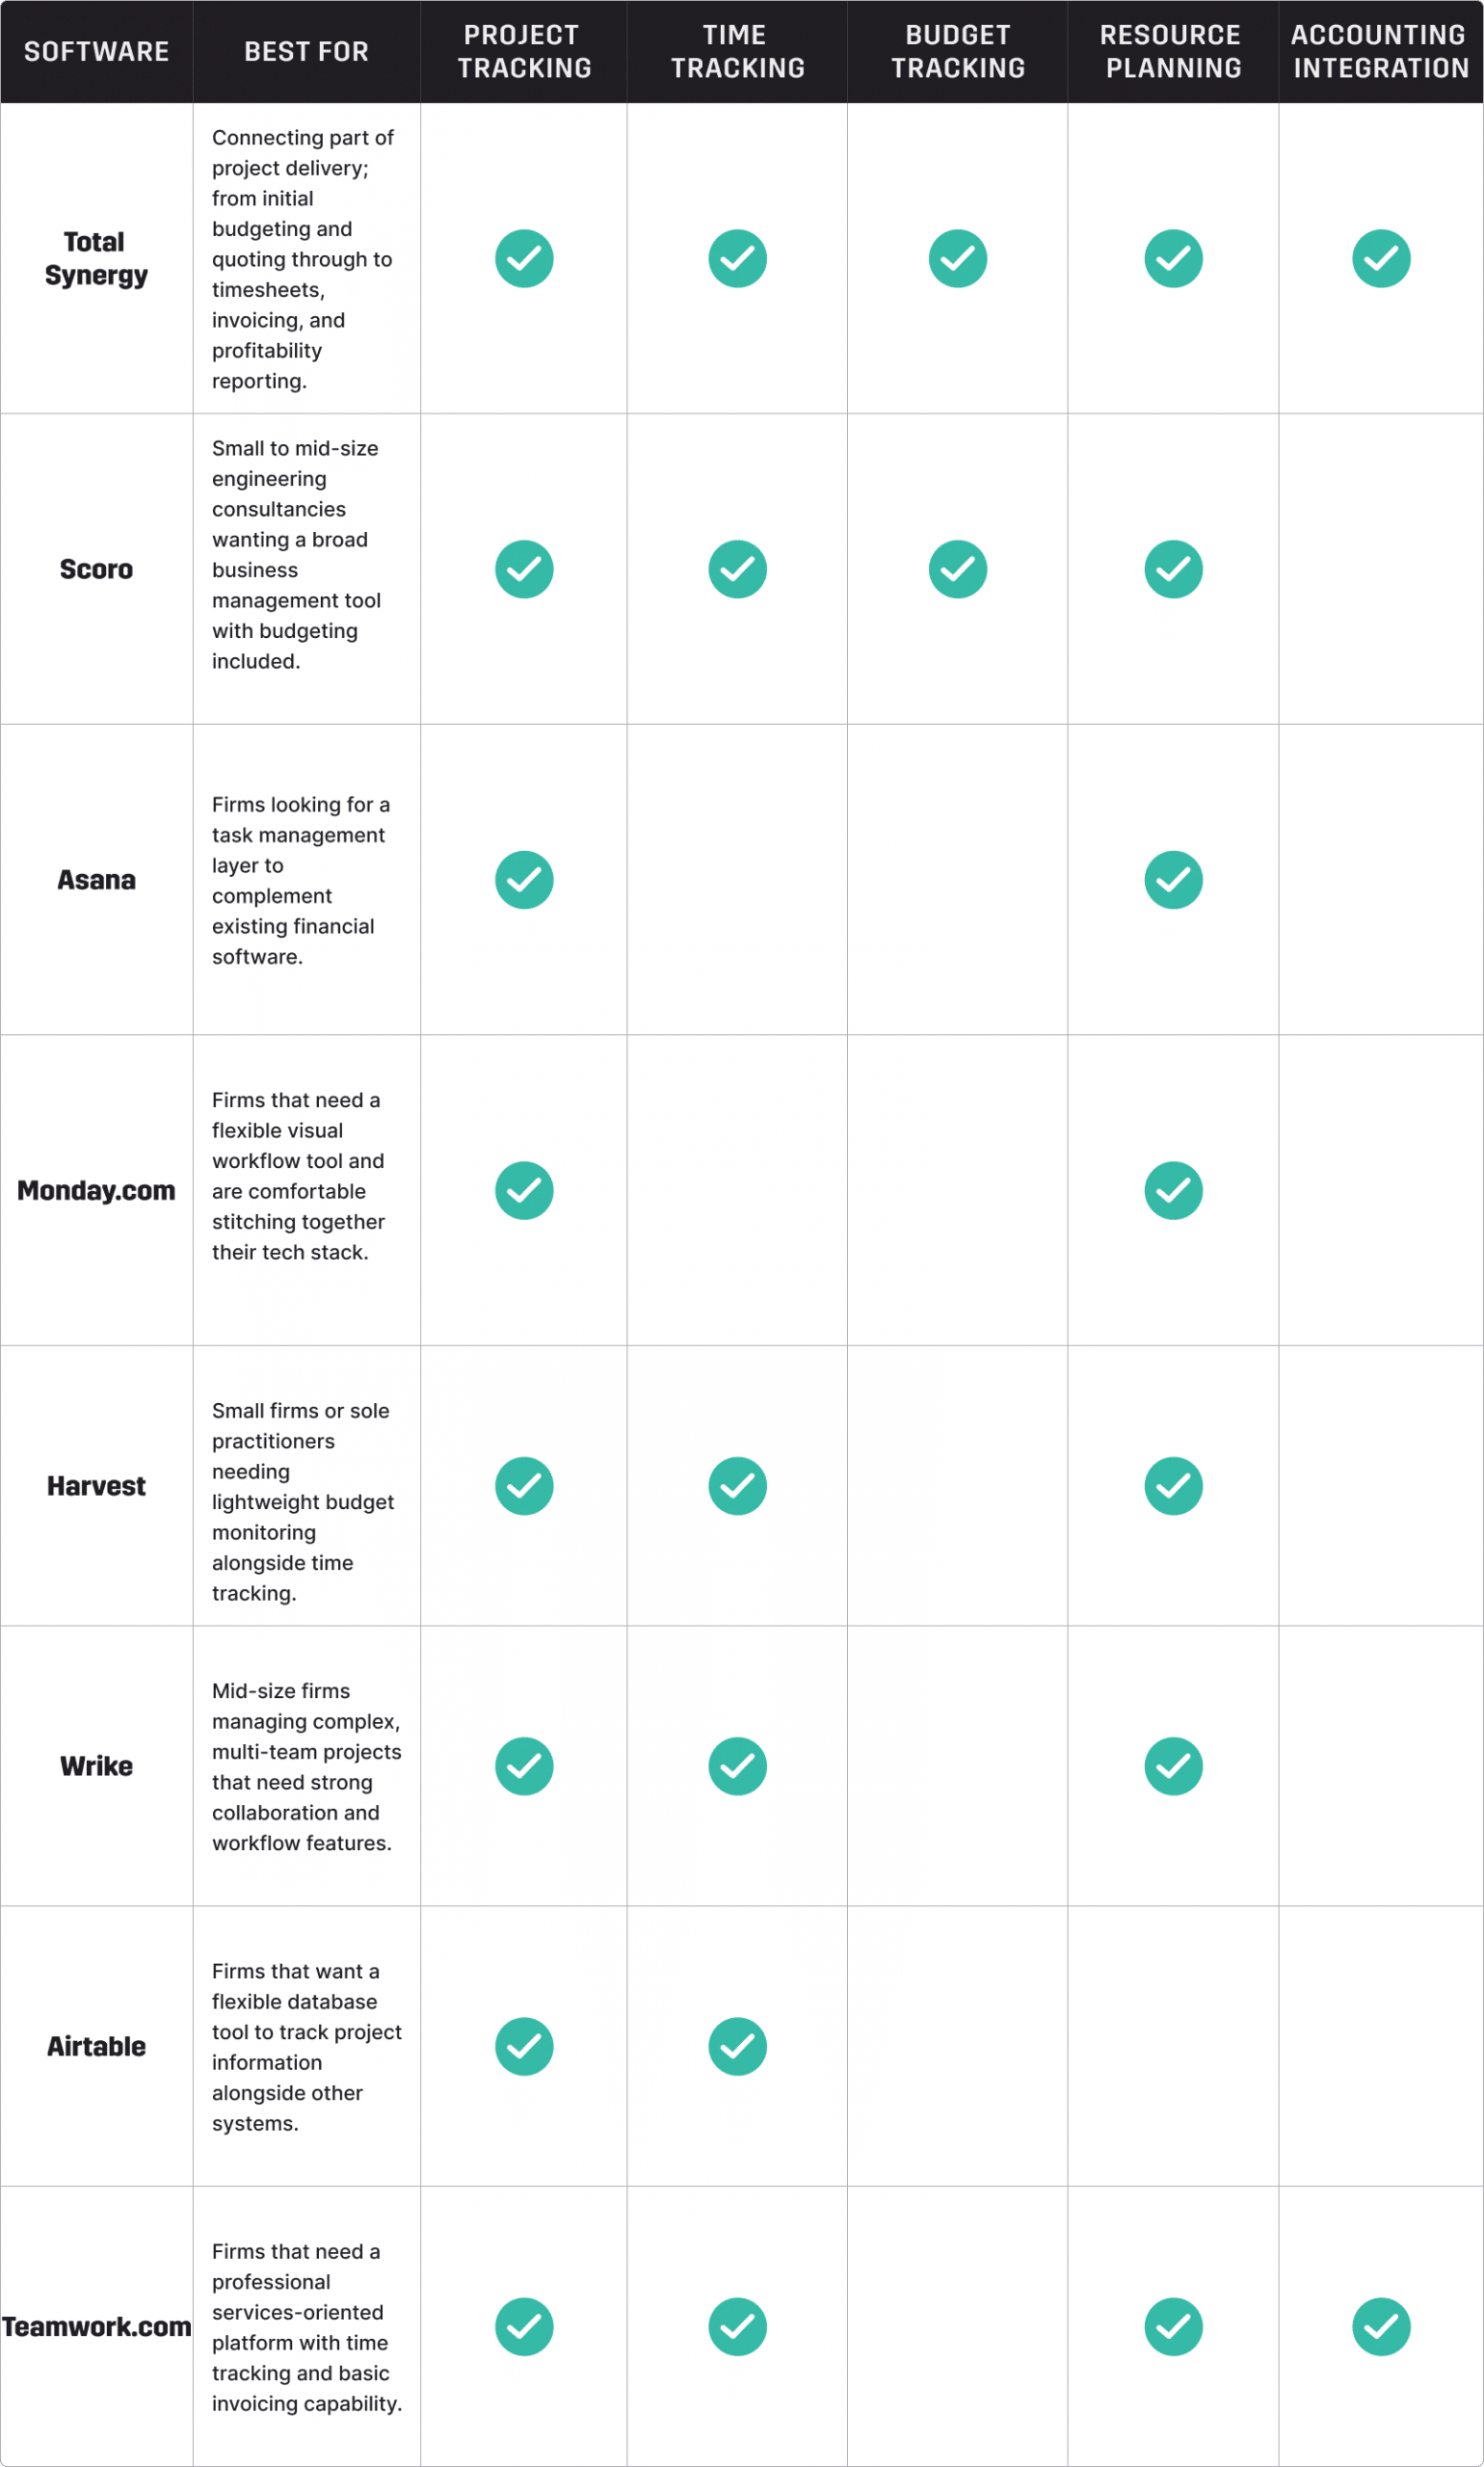The height and width of the screenshot is (2467, 1484).
Task: Click Scoro's Project Tracking checkmark
Action: pyautogui.click(x=524, y=569)
